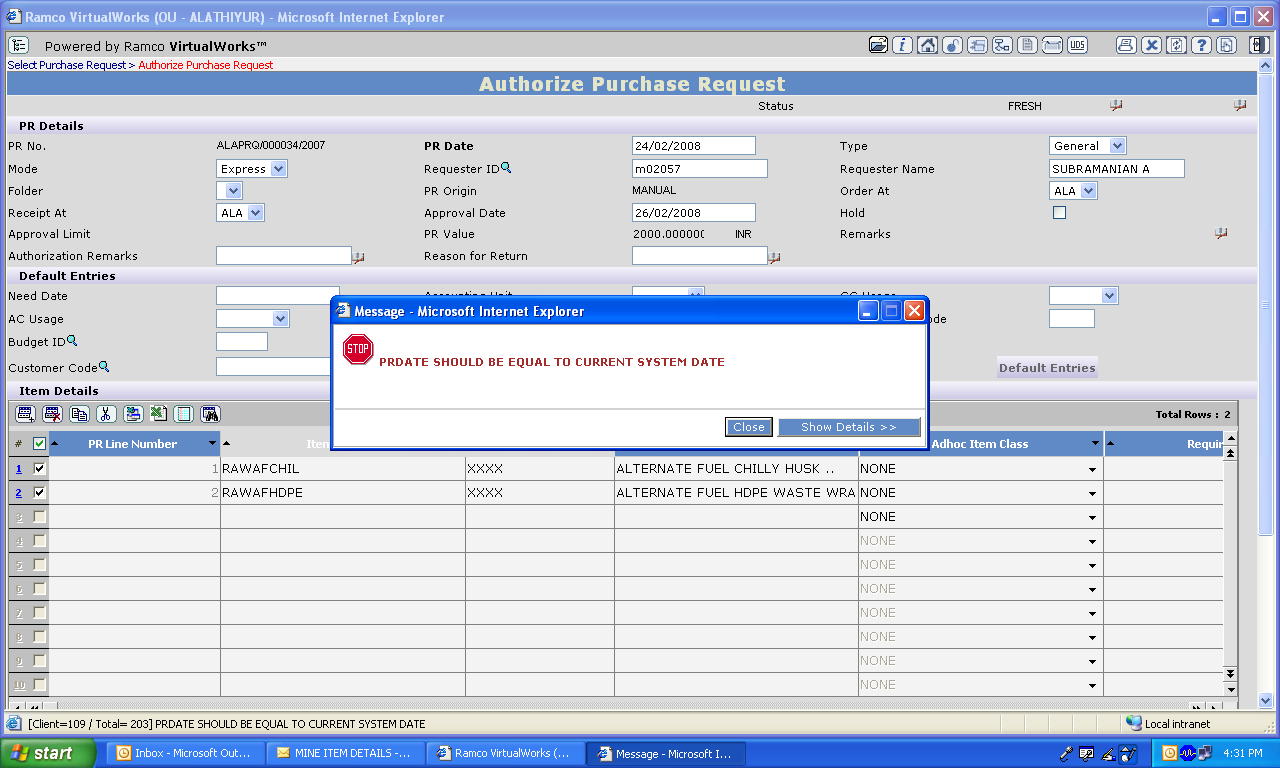The width and height of the screenshot is (1280, 768).
Task: Open Adhoc Item Class dropdown for RAWAFCHIL row
Action: [x=1091, y=469]
